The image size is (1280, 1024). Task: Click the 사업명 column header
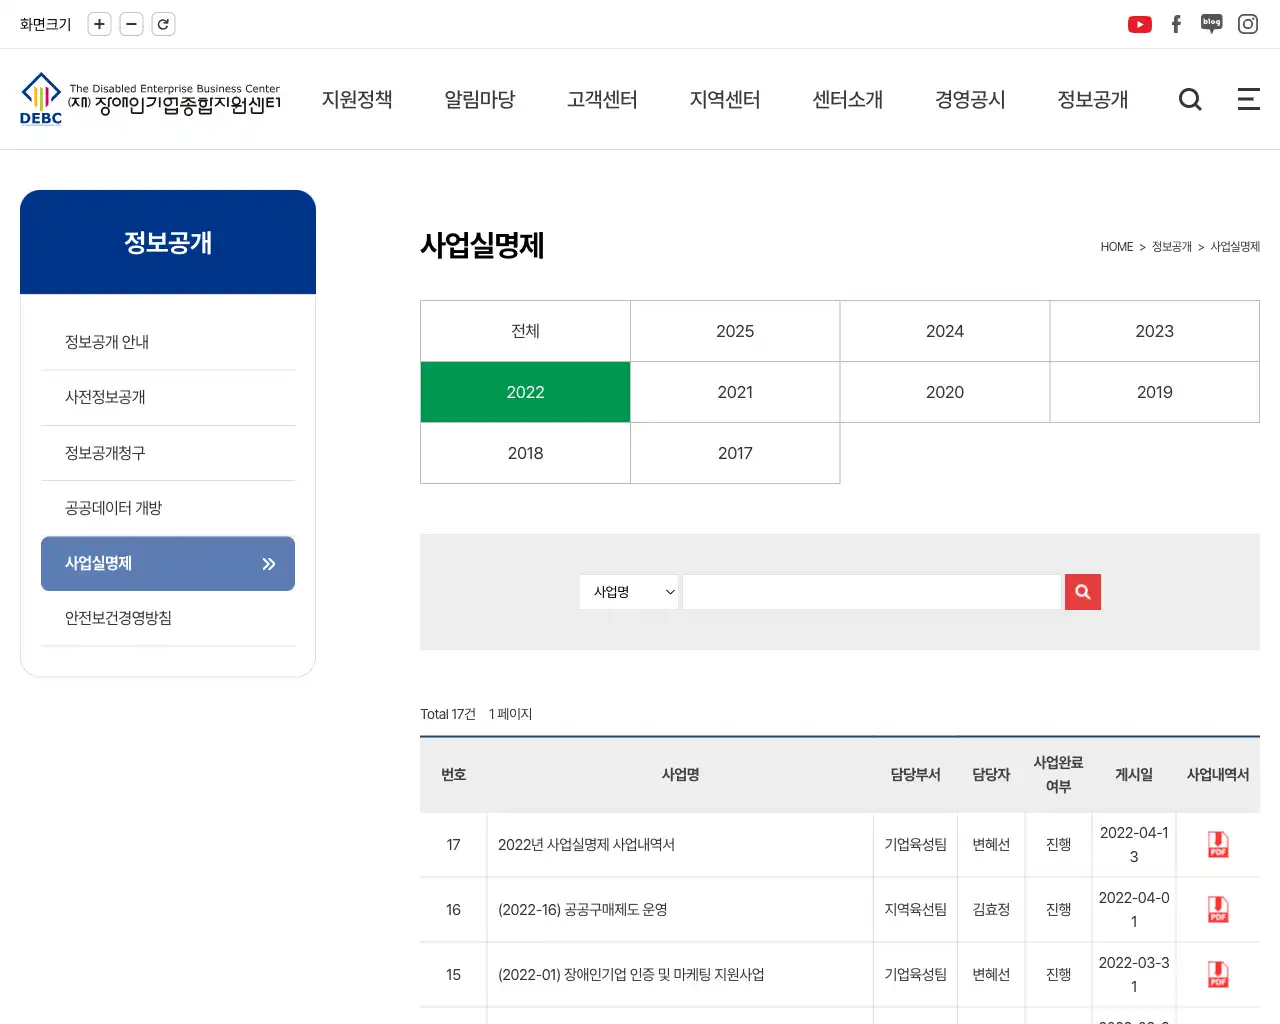(680, 775)
